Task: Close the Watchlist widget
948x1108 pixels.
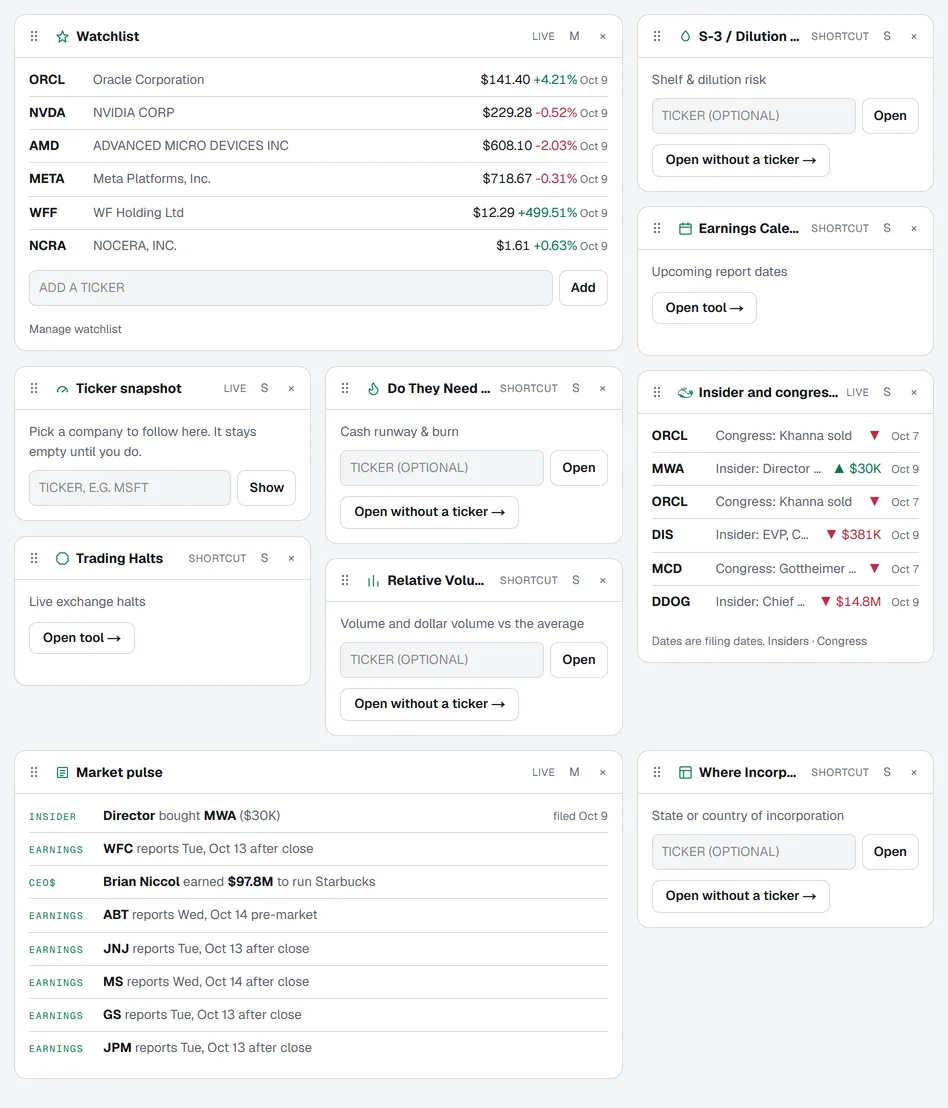Action: click(603, 37)
